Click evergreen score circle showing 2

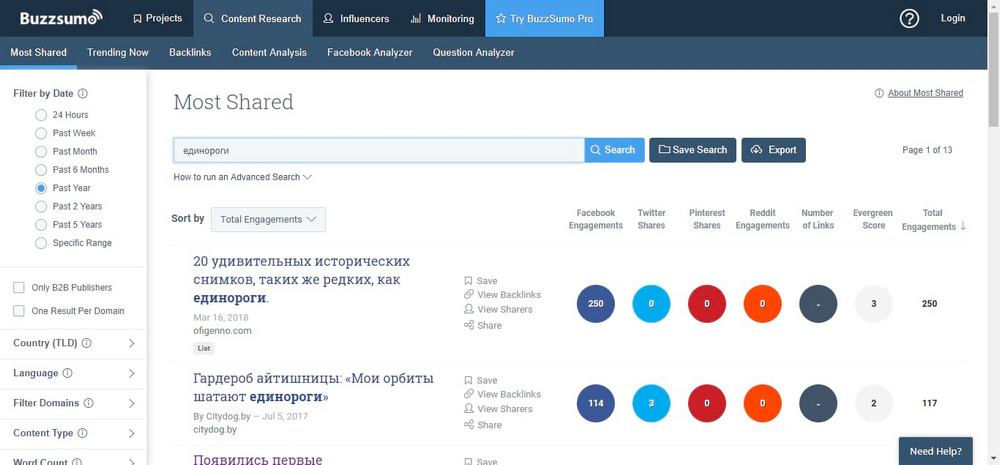click(x=874, y=403)
